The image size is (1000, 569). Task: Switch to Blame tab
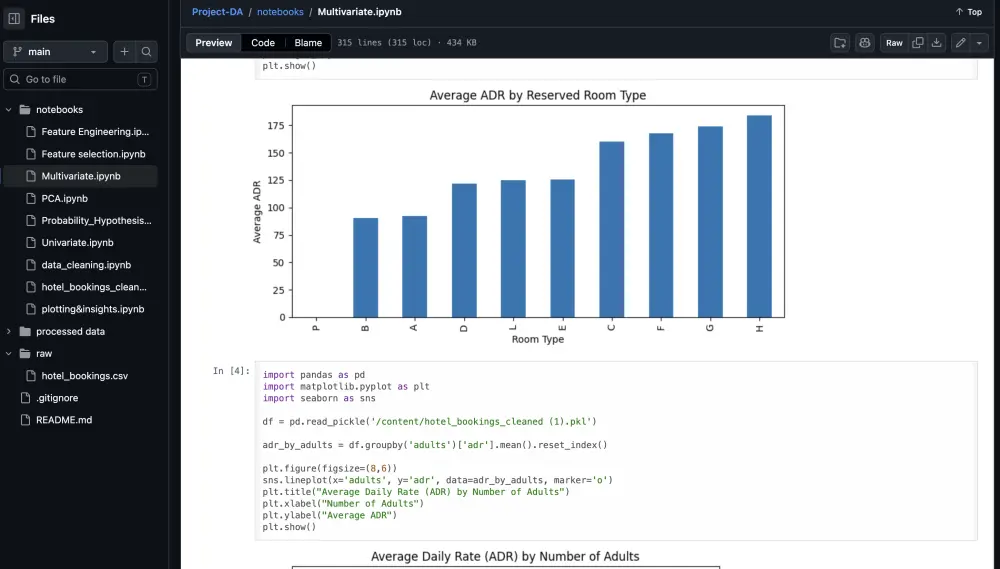pos(308,43)
